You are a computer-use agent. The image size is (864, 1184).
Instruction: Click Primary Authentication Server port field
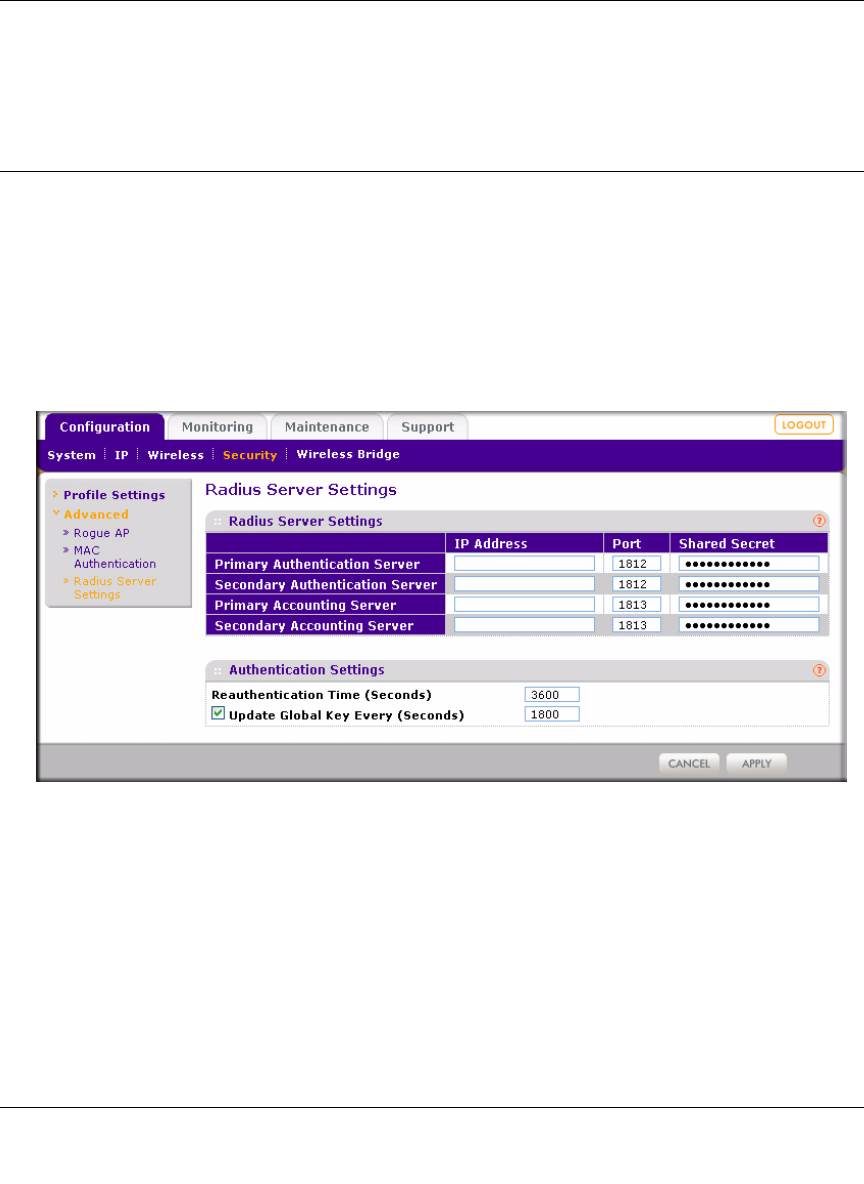click(637, 563)
